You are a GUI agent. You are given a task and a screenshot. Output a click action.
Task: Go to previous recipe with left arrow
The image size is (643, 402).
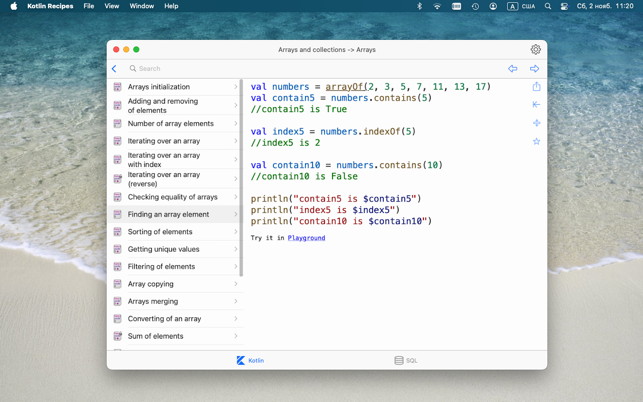click(513, 69)
